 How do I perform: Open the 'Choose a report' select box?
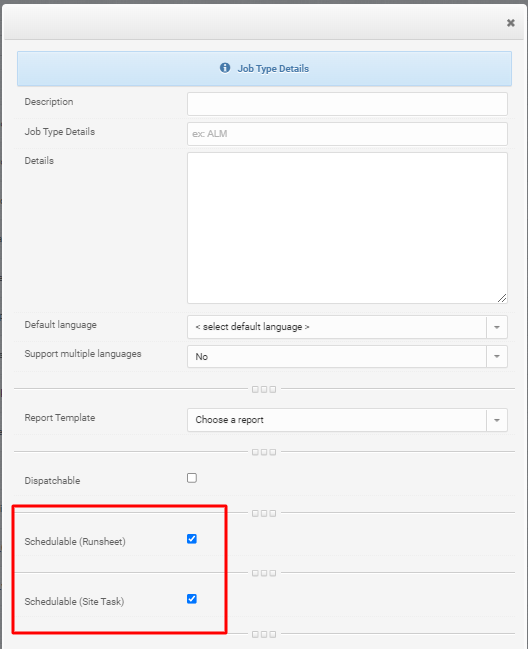[347, 420]
